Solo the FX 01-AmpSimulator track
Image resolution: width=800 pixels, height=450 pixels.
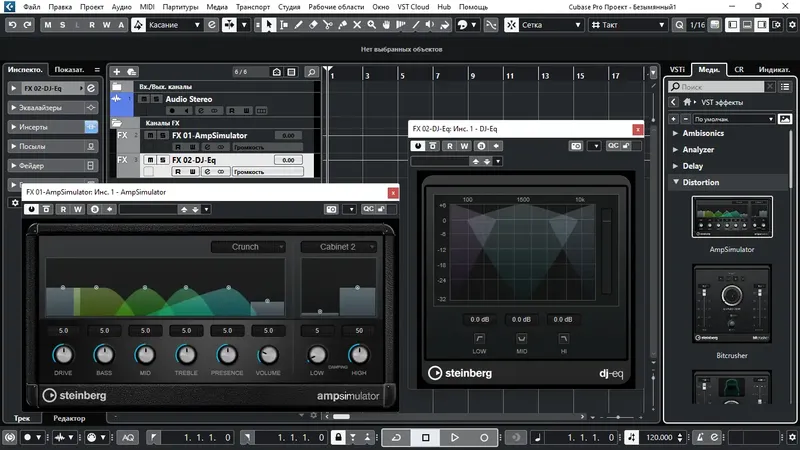[163, 135]
